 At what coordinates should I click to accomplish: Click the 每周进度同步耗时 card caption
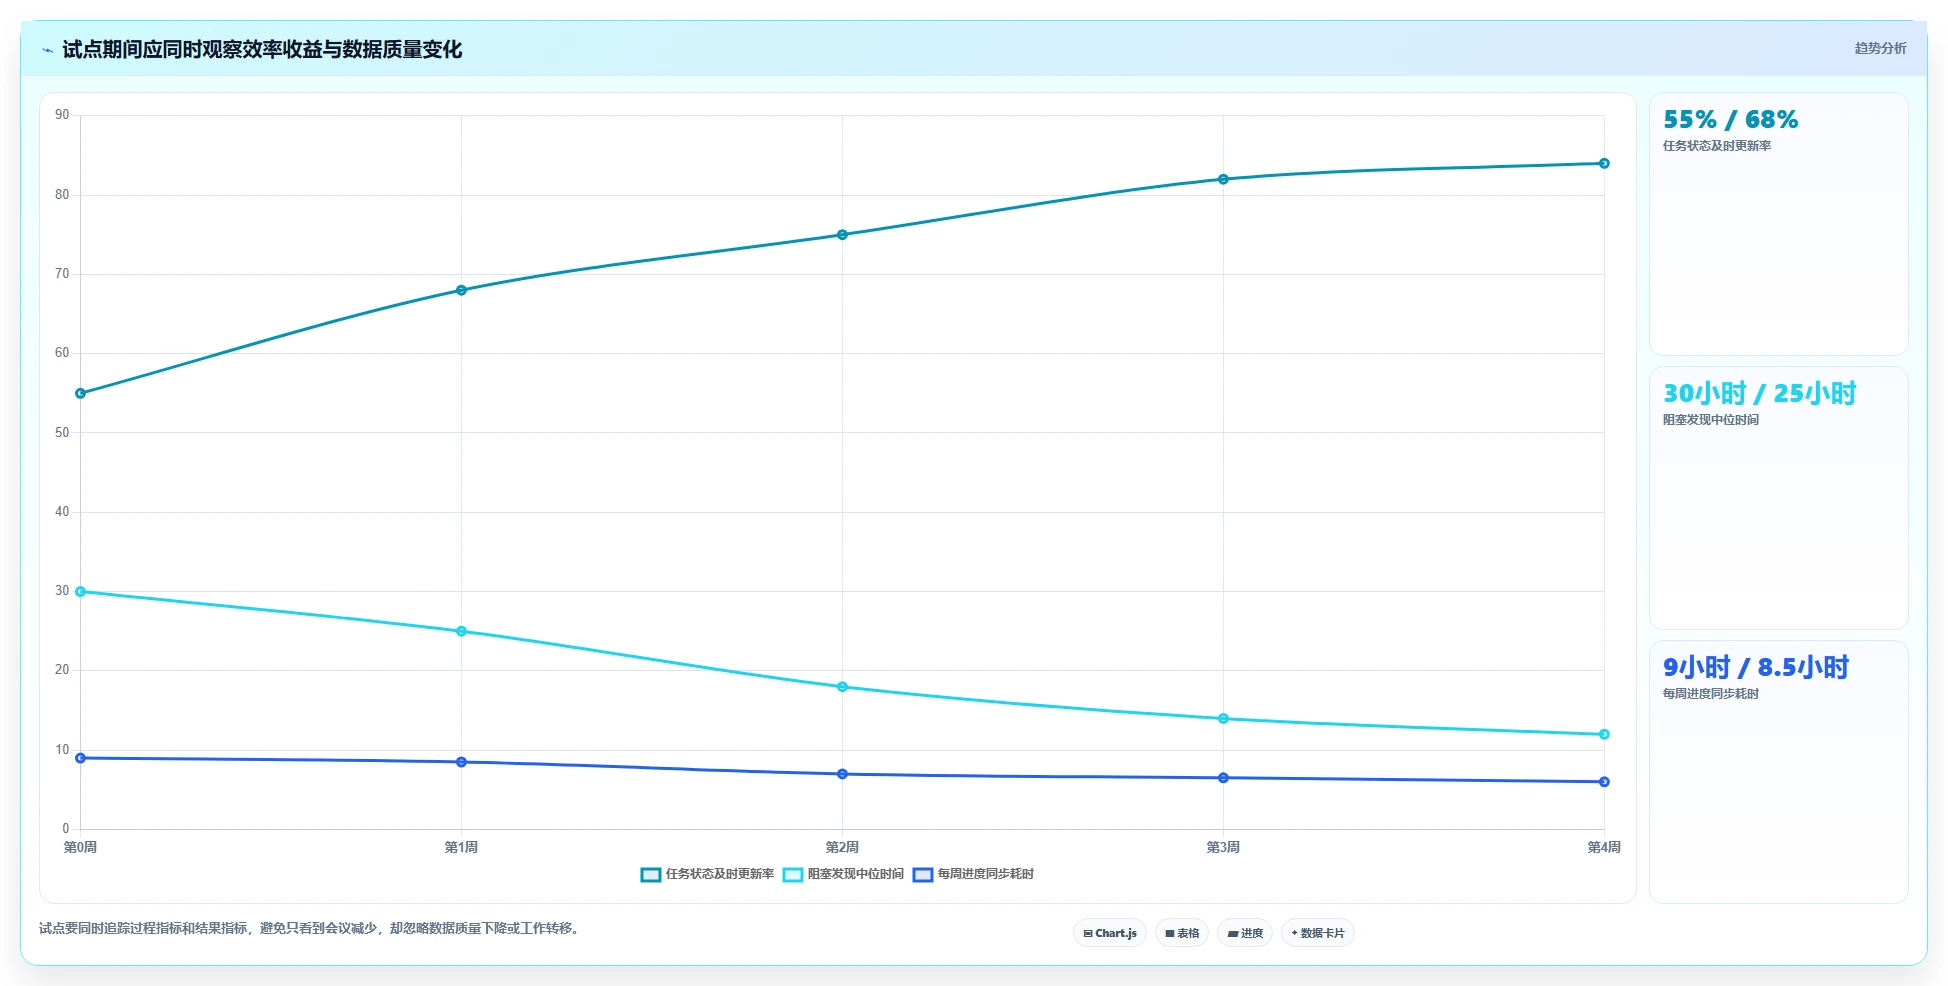(1711, 694)
